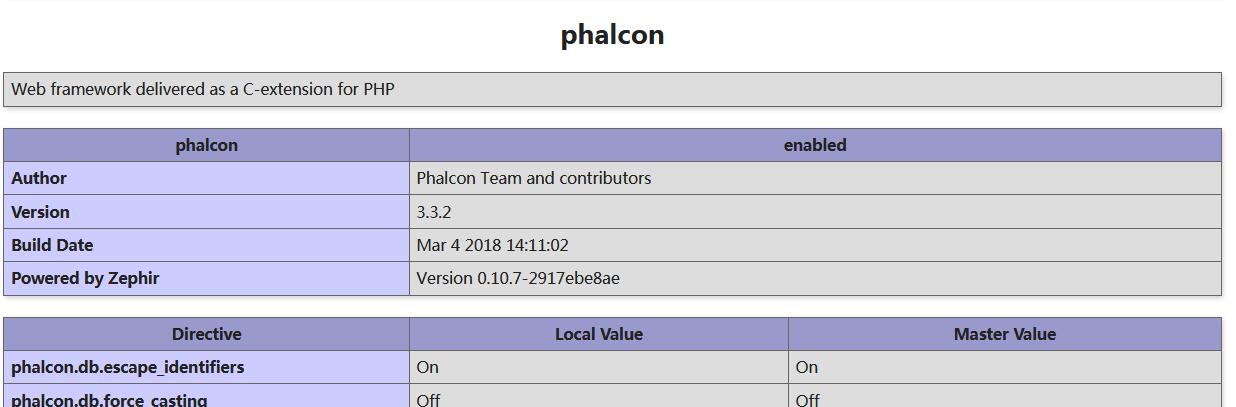The height and width of the screenshot is (407, 1236).
Task: Click Phalcon Team and contributors value
Action: (533, 178)
